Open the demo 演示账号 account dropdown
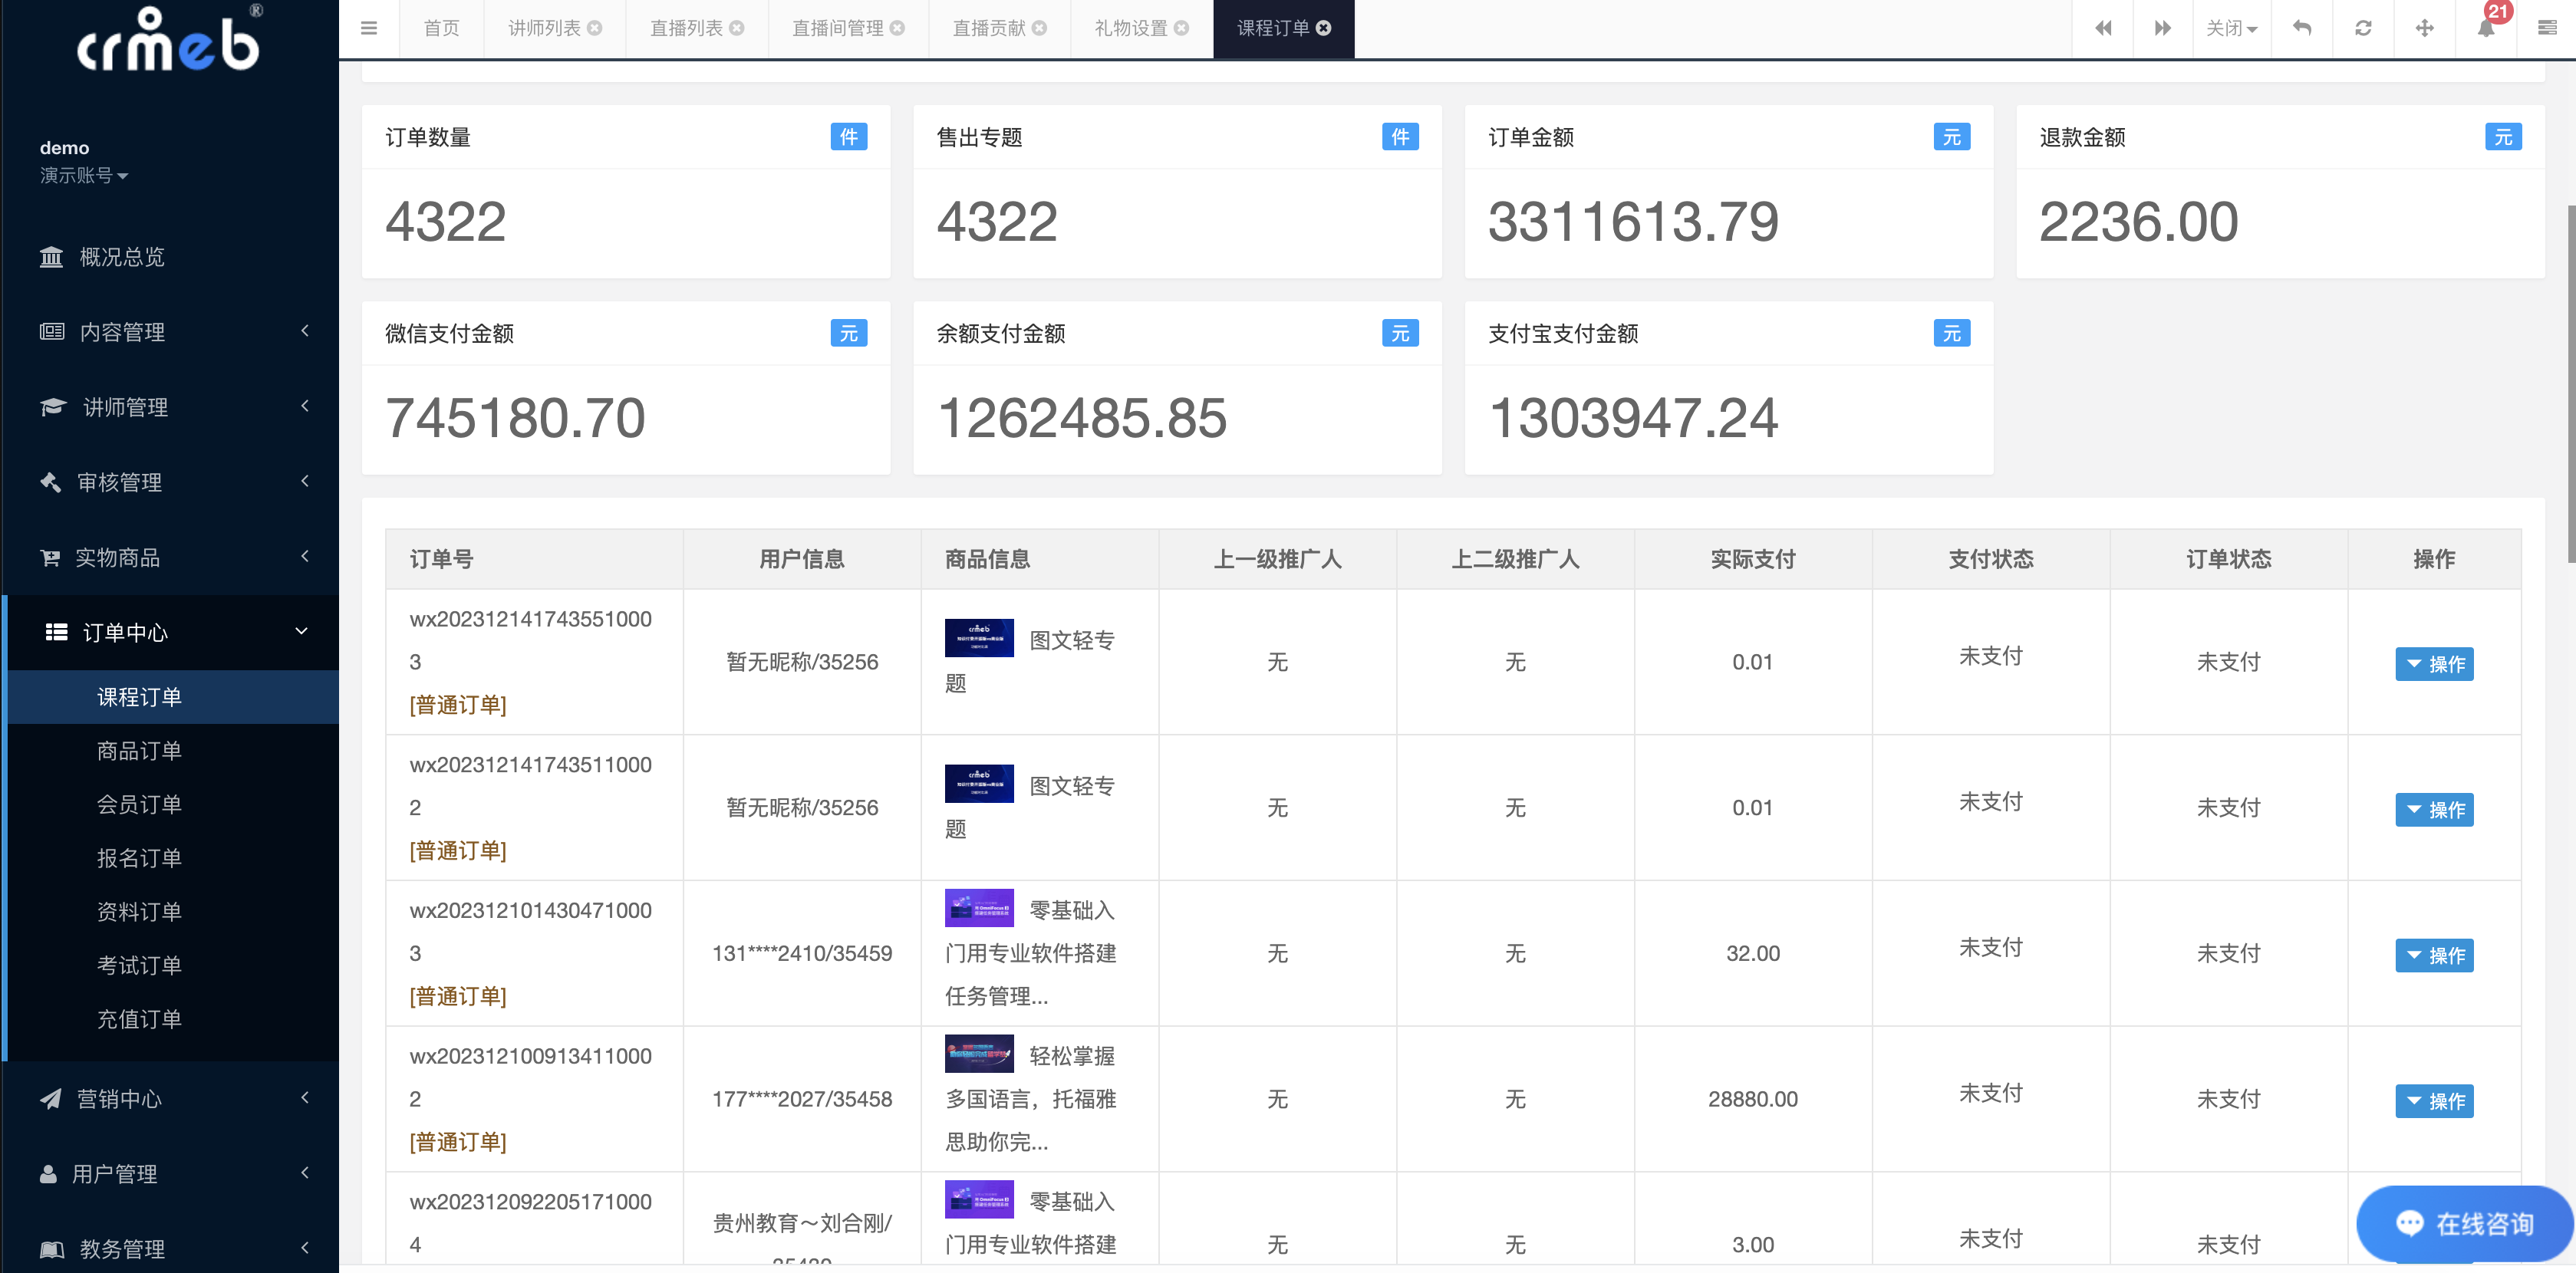 (x=84, y=162)
